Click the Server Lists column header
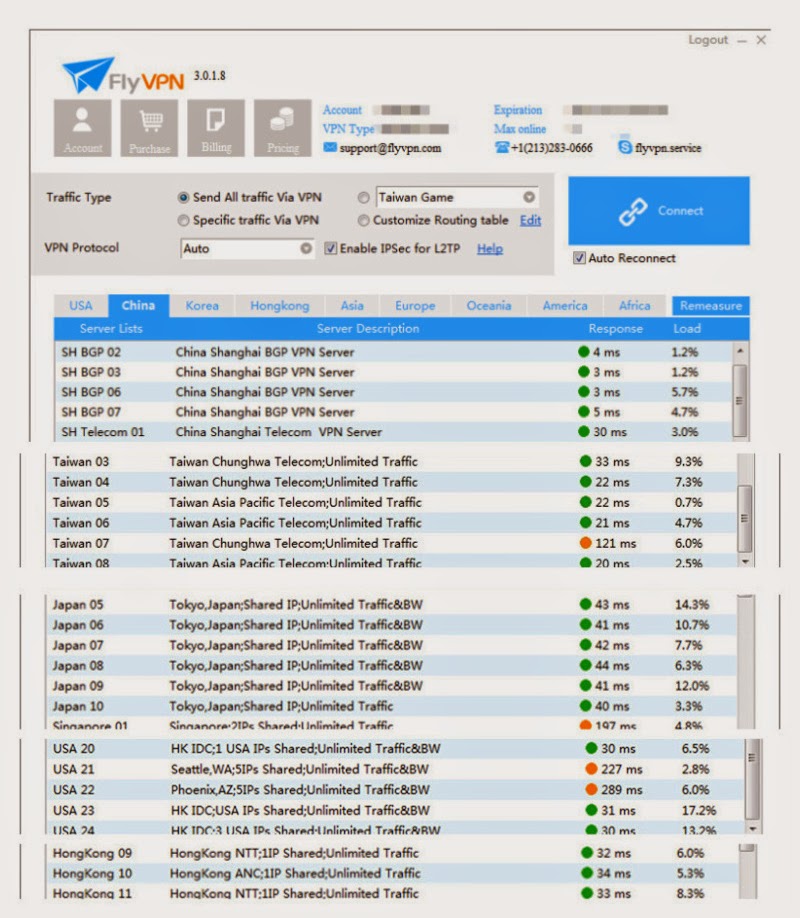The width and height of the screenshot is (800, 918). tap(111, 328)
